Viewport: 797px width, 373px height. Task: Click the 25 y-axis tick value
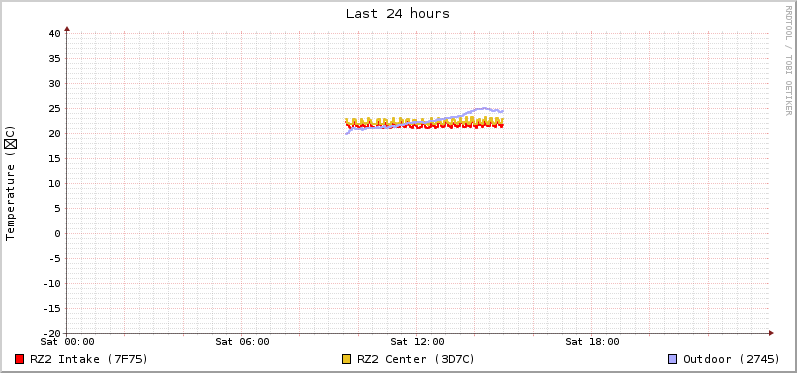point(55,108)
